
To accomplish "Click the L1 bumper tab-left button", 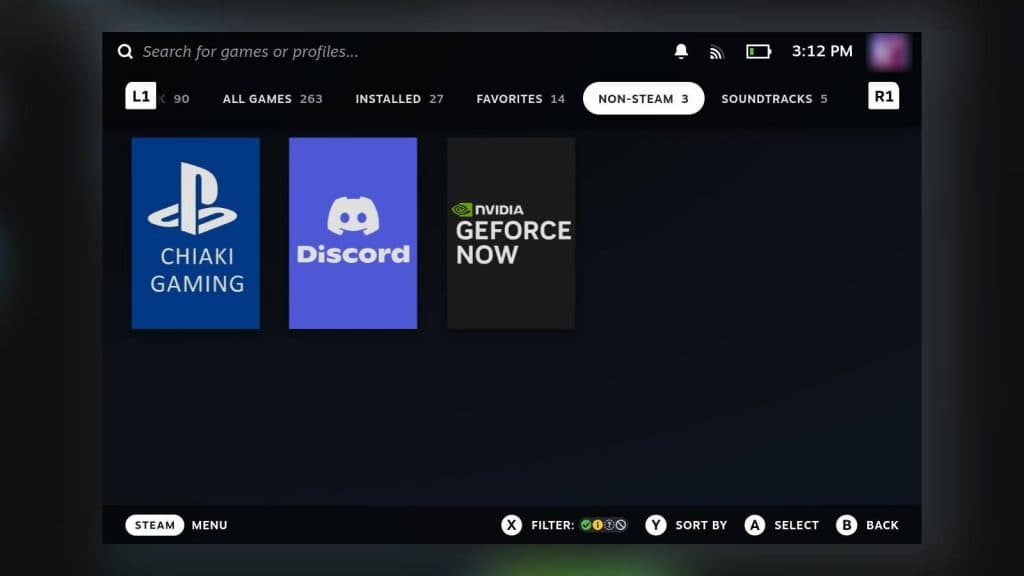I will [x=140, y=96].
